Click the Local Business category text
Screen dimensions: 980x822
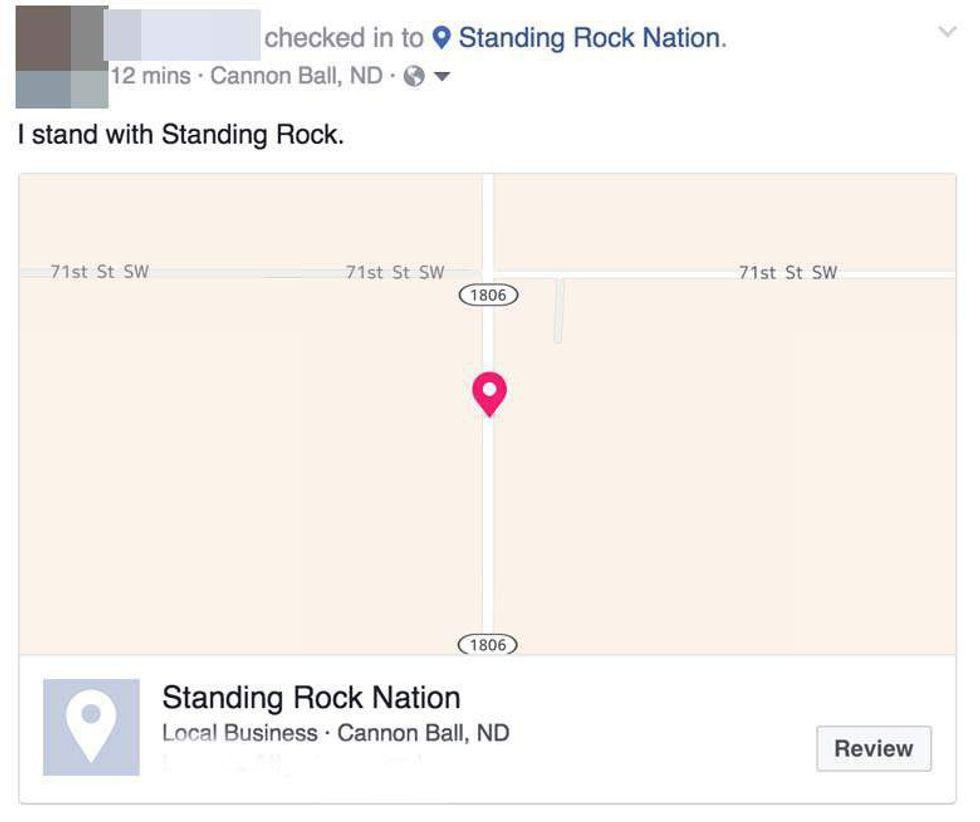pyautogui.click(x=239, y=733)
